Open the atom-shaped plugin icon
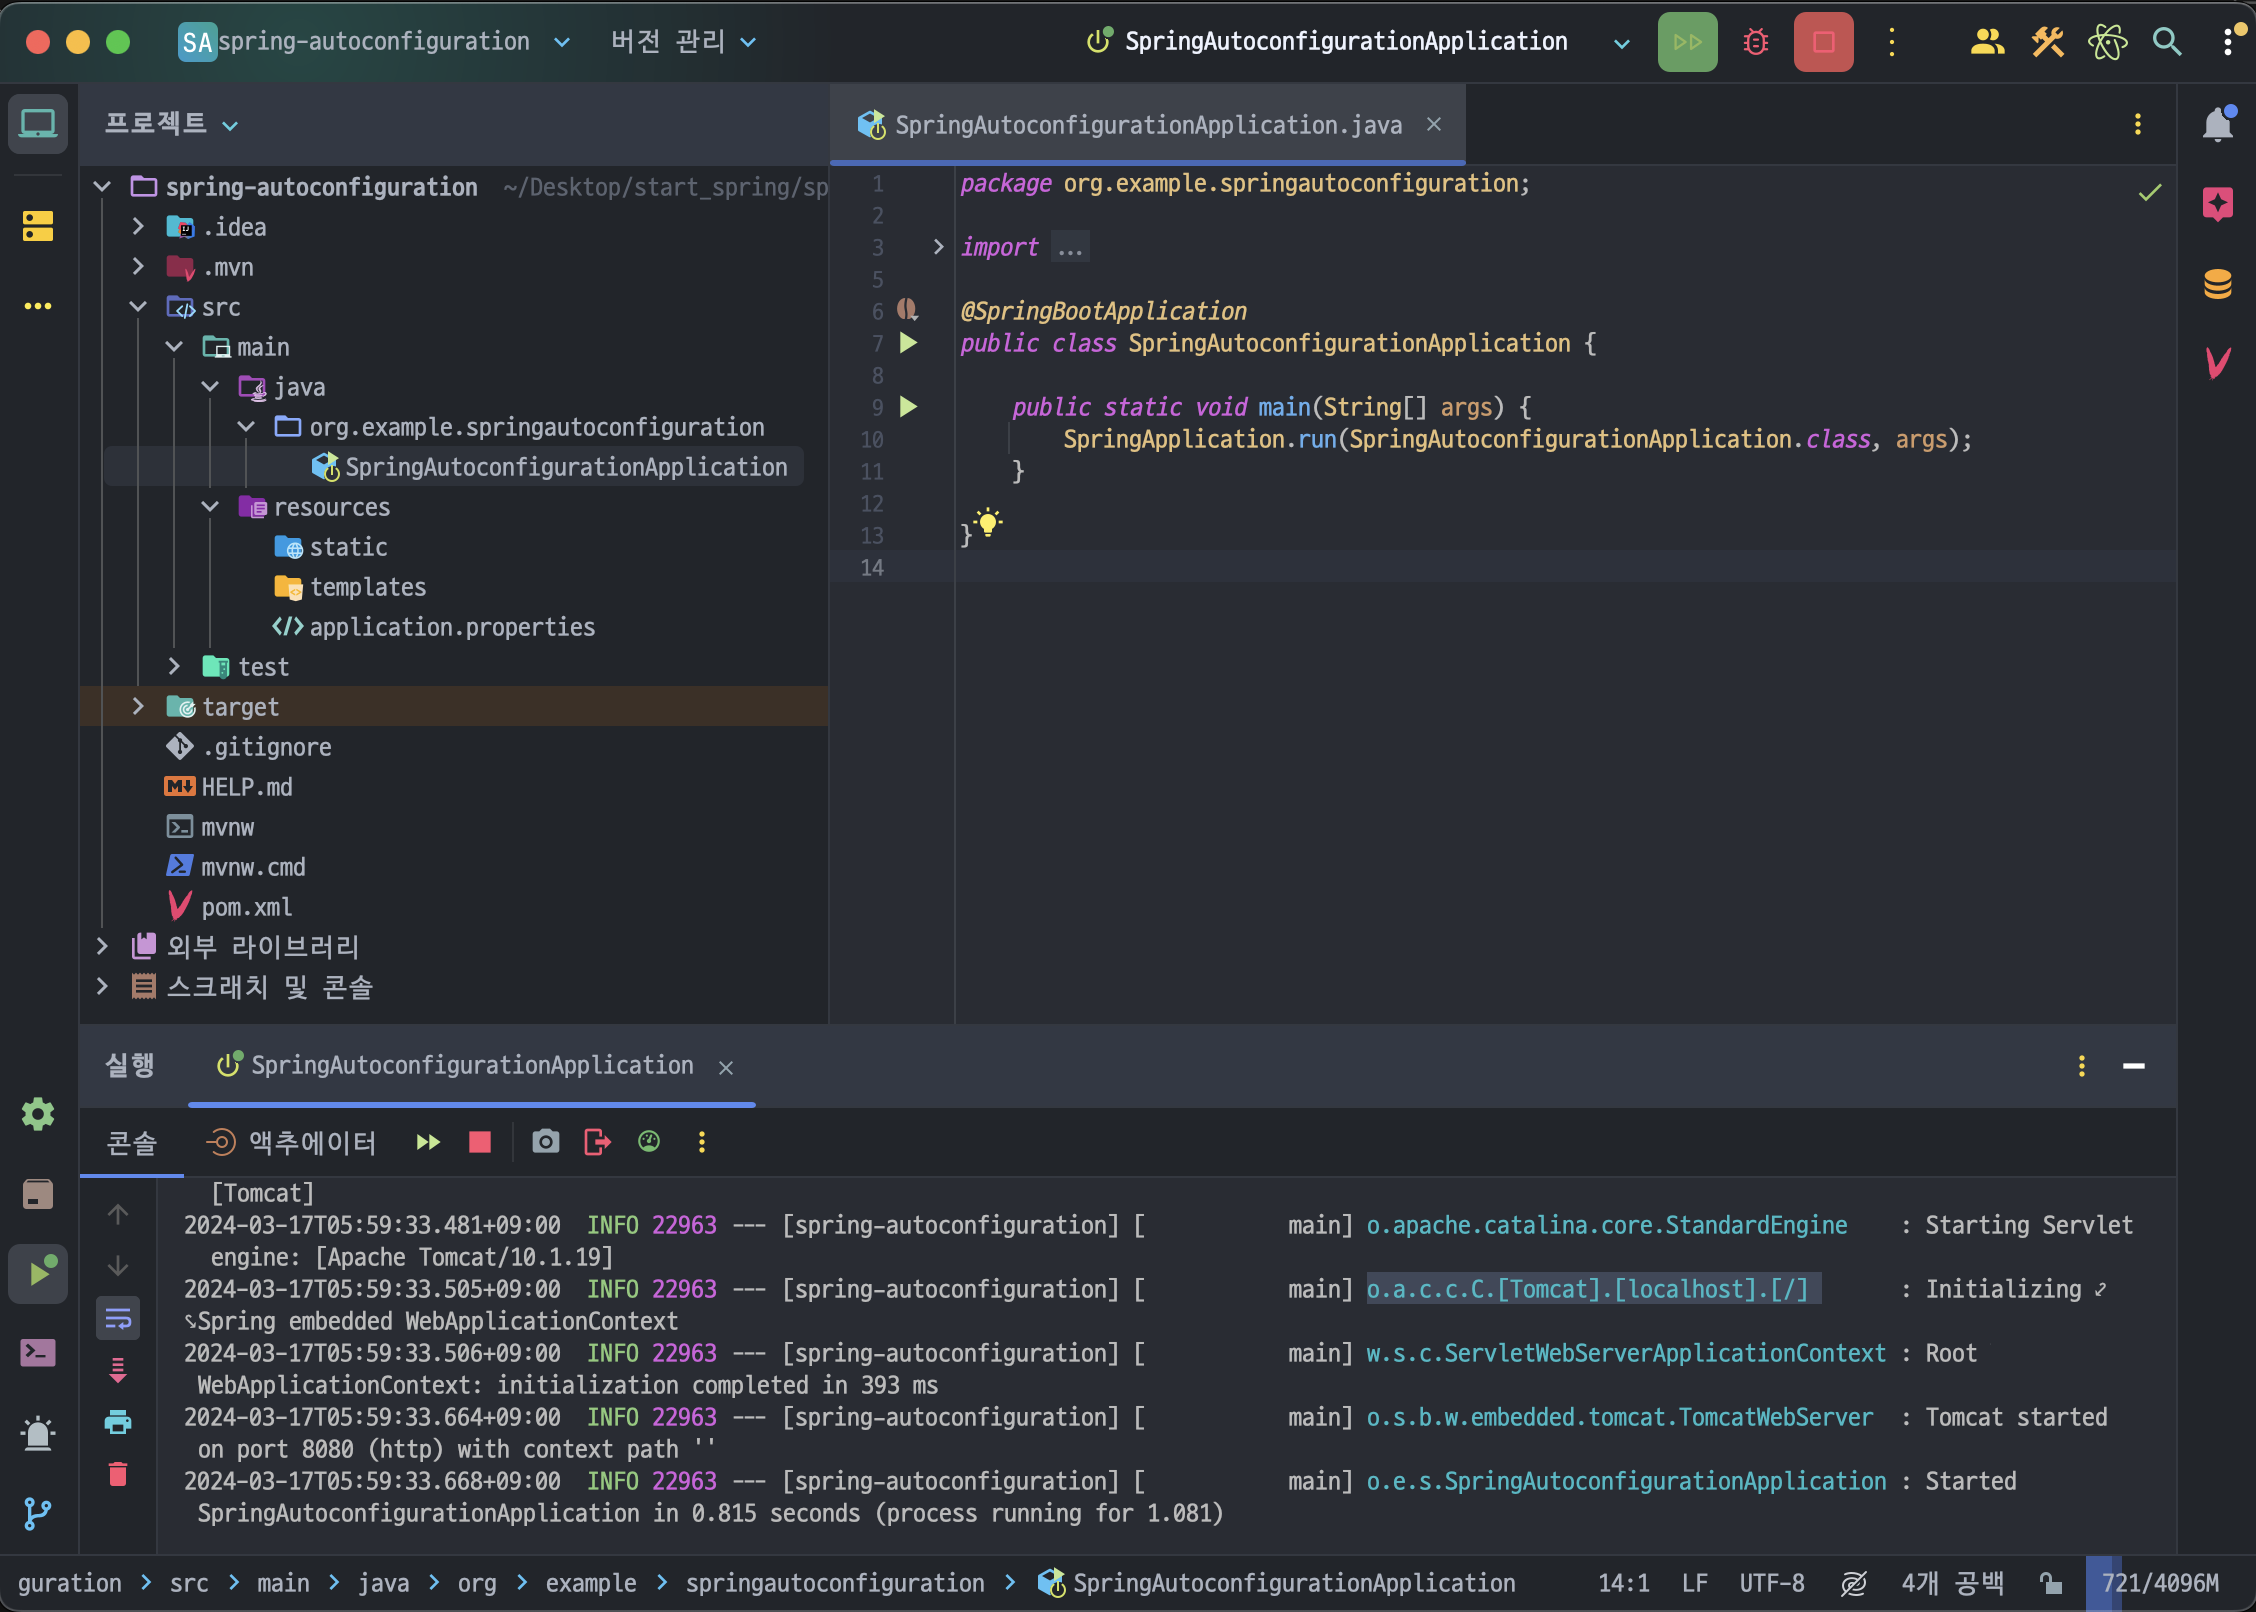Image resolution: width=2256 pixels, height=1612 pixels. (x=2107, y=42)
